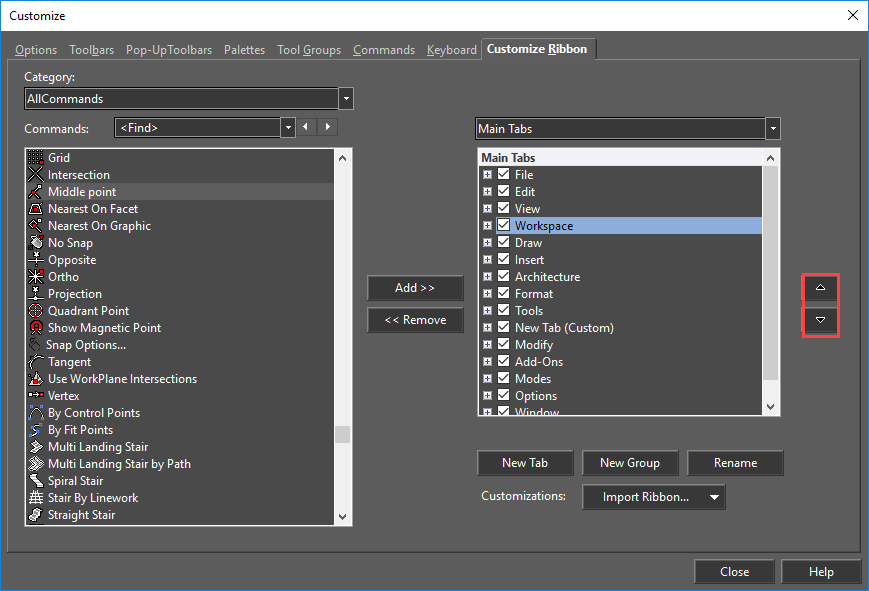Open the Toolbars tab
The width and height of the screenshot is (869, 591).
tap(91, 50)
